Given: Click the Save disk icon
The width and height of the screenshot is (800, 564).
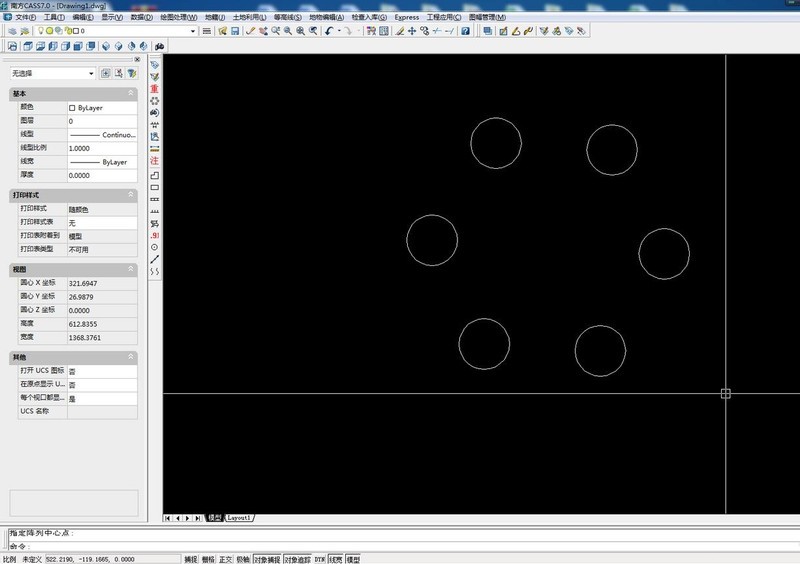Looking at the screenshot, I should point(235,31).
